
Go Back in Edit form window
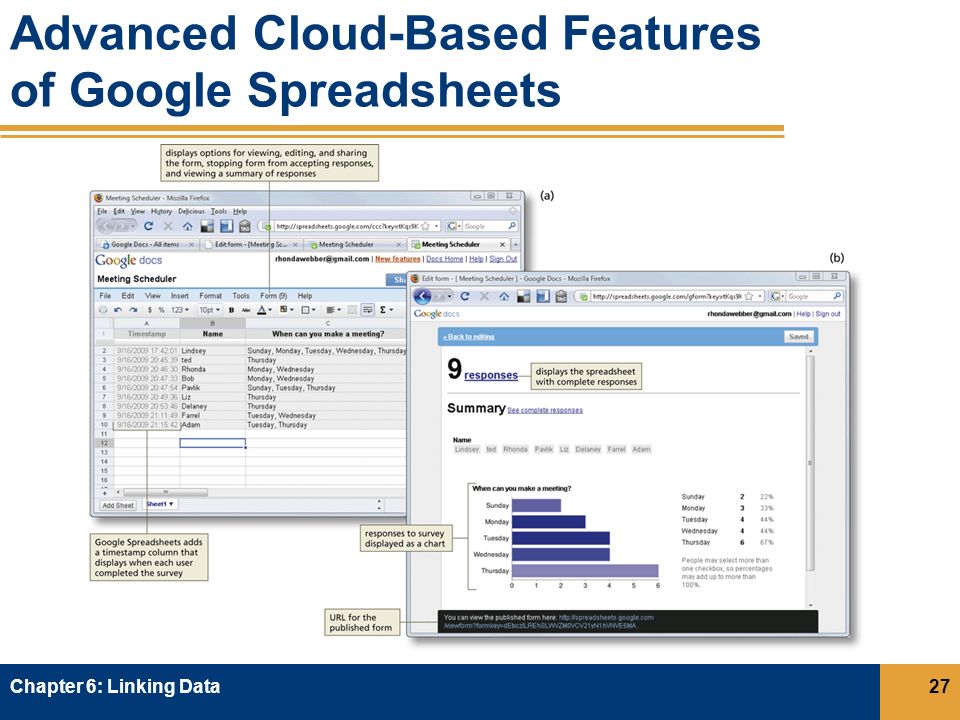click(x=422, y=296)
